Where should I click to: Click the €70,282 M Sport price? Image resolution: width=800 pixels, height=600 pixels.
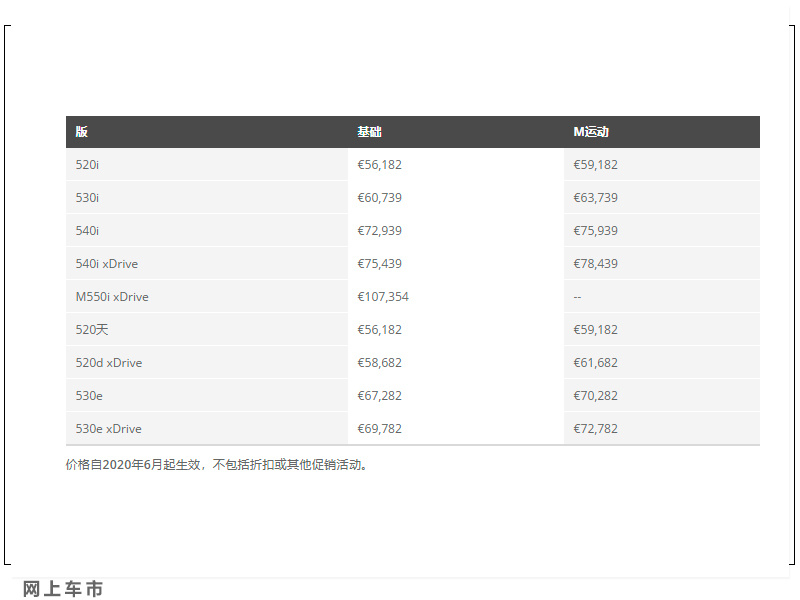tap(595, 396)
